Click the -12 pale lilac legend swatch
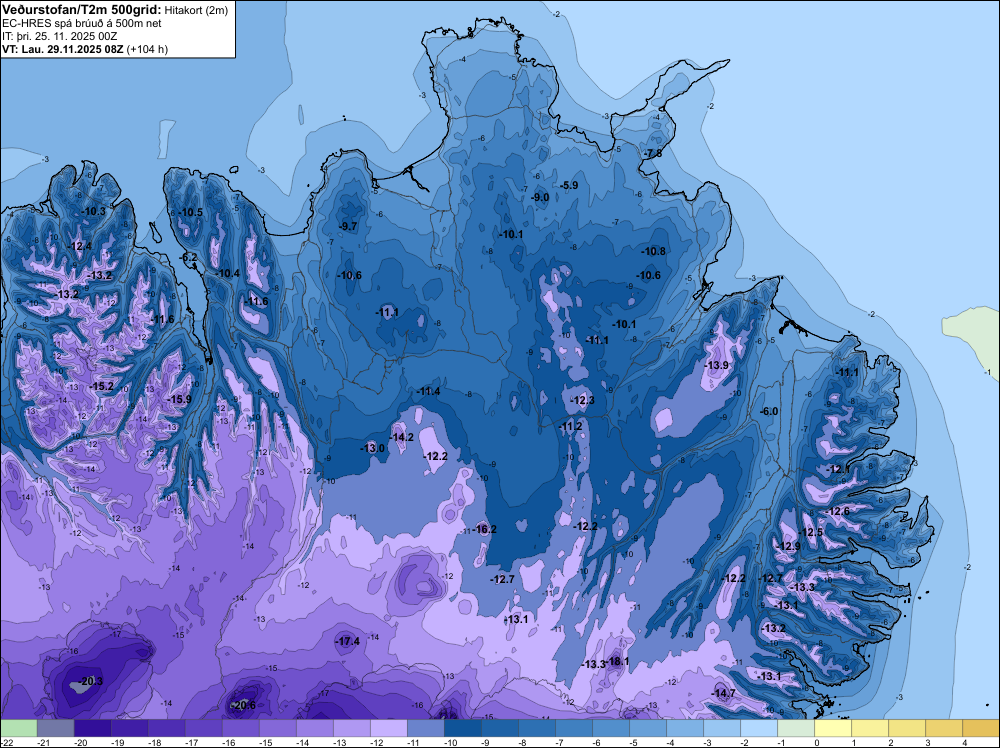The width and height of the screenshot is (1000, 748). pos(388,728)
